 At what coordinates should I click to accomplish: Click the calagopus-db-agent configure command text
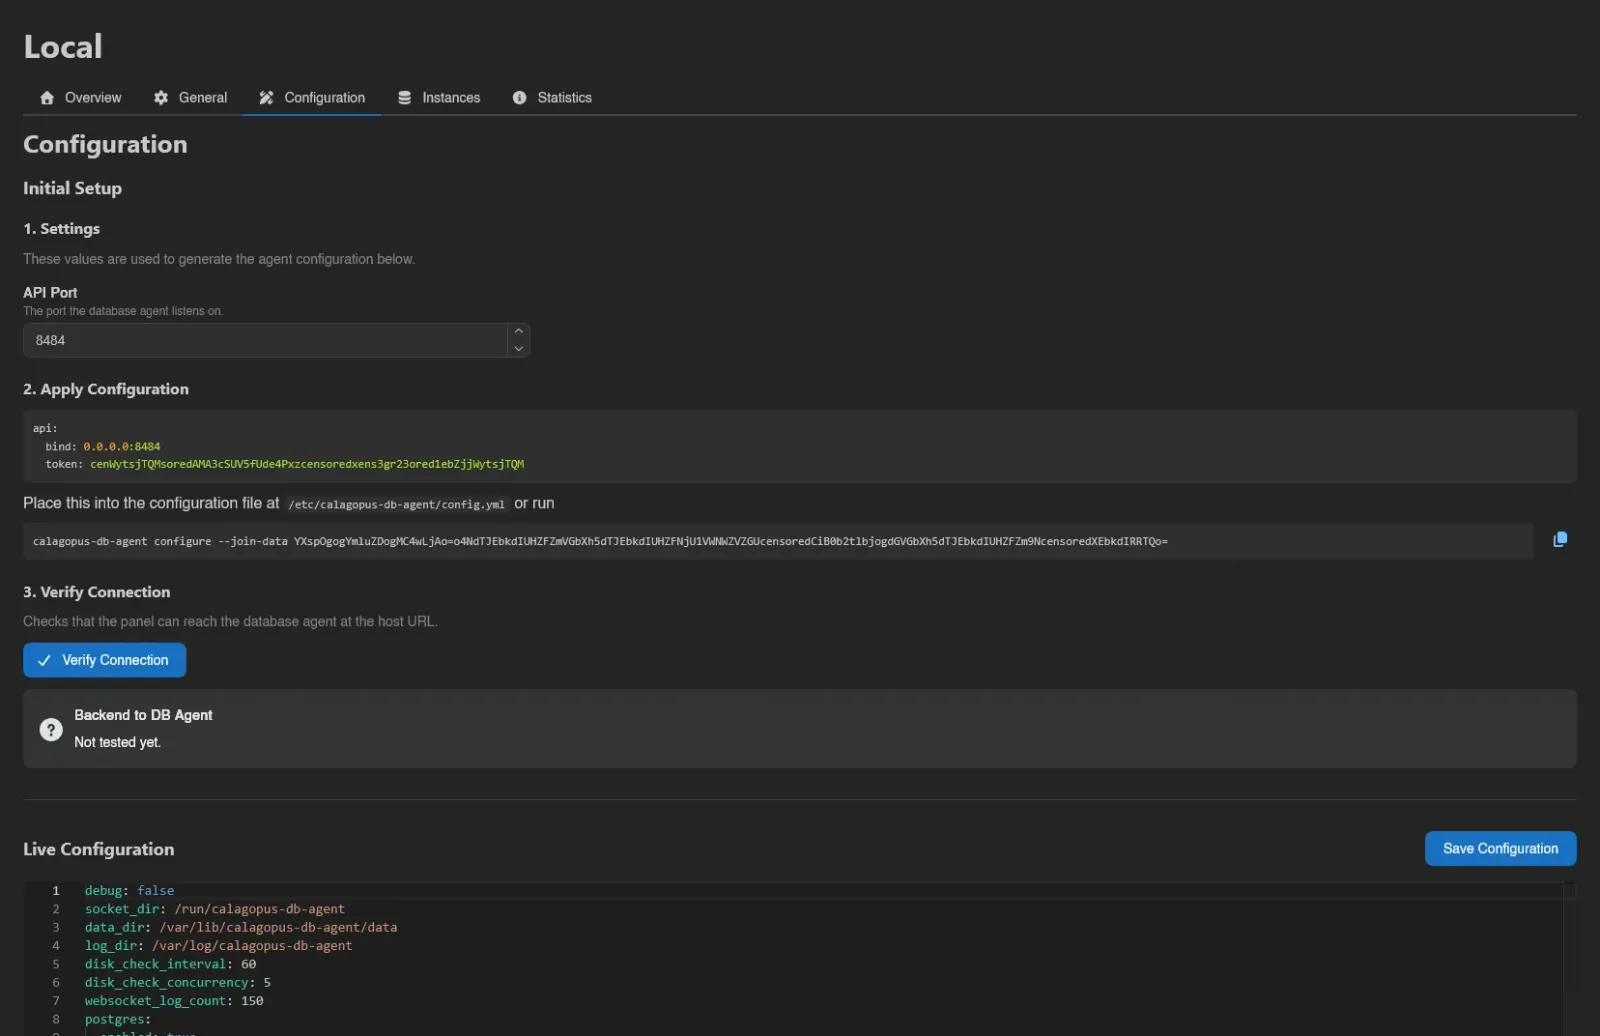point(600,542)
